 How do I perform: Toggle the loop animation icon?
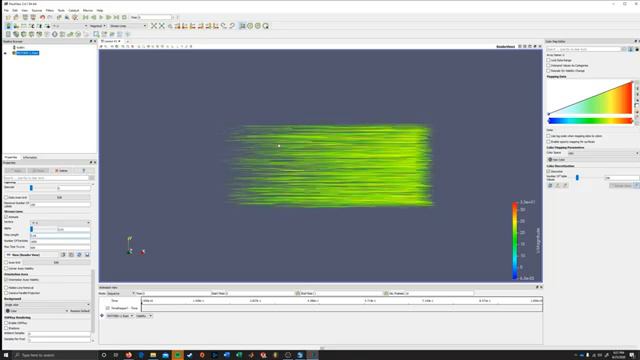tap(124, 17)
